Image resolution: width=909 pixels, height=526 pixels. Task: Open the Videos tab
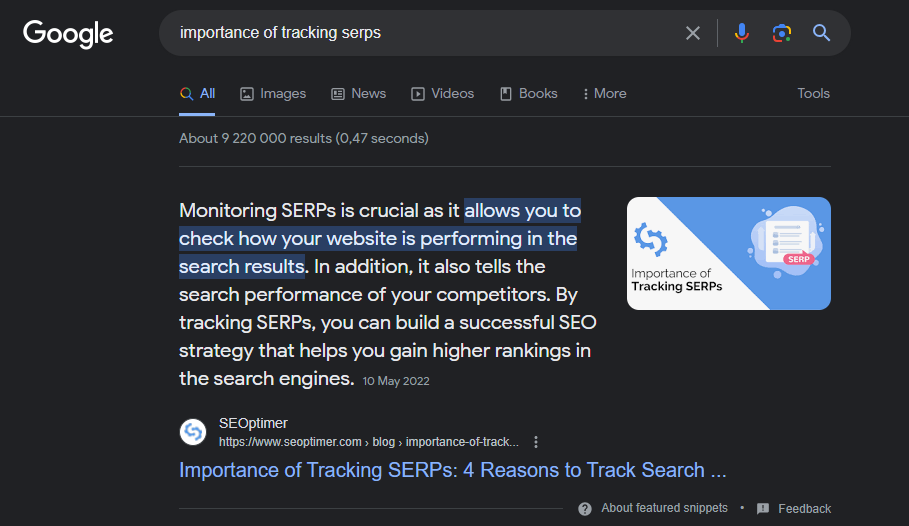(442, 93)
